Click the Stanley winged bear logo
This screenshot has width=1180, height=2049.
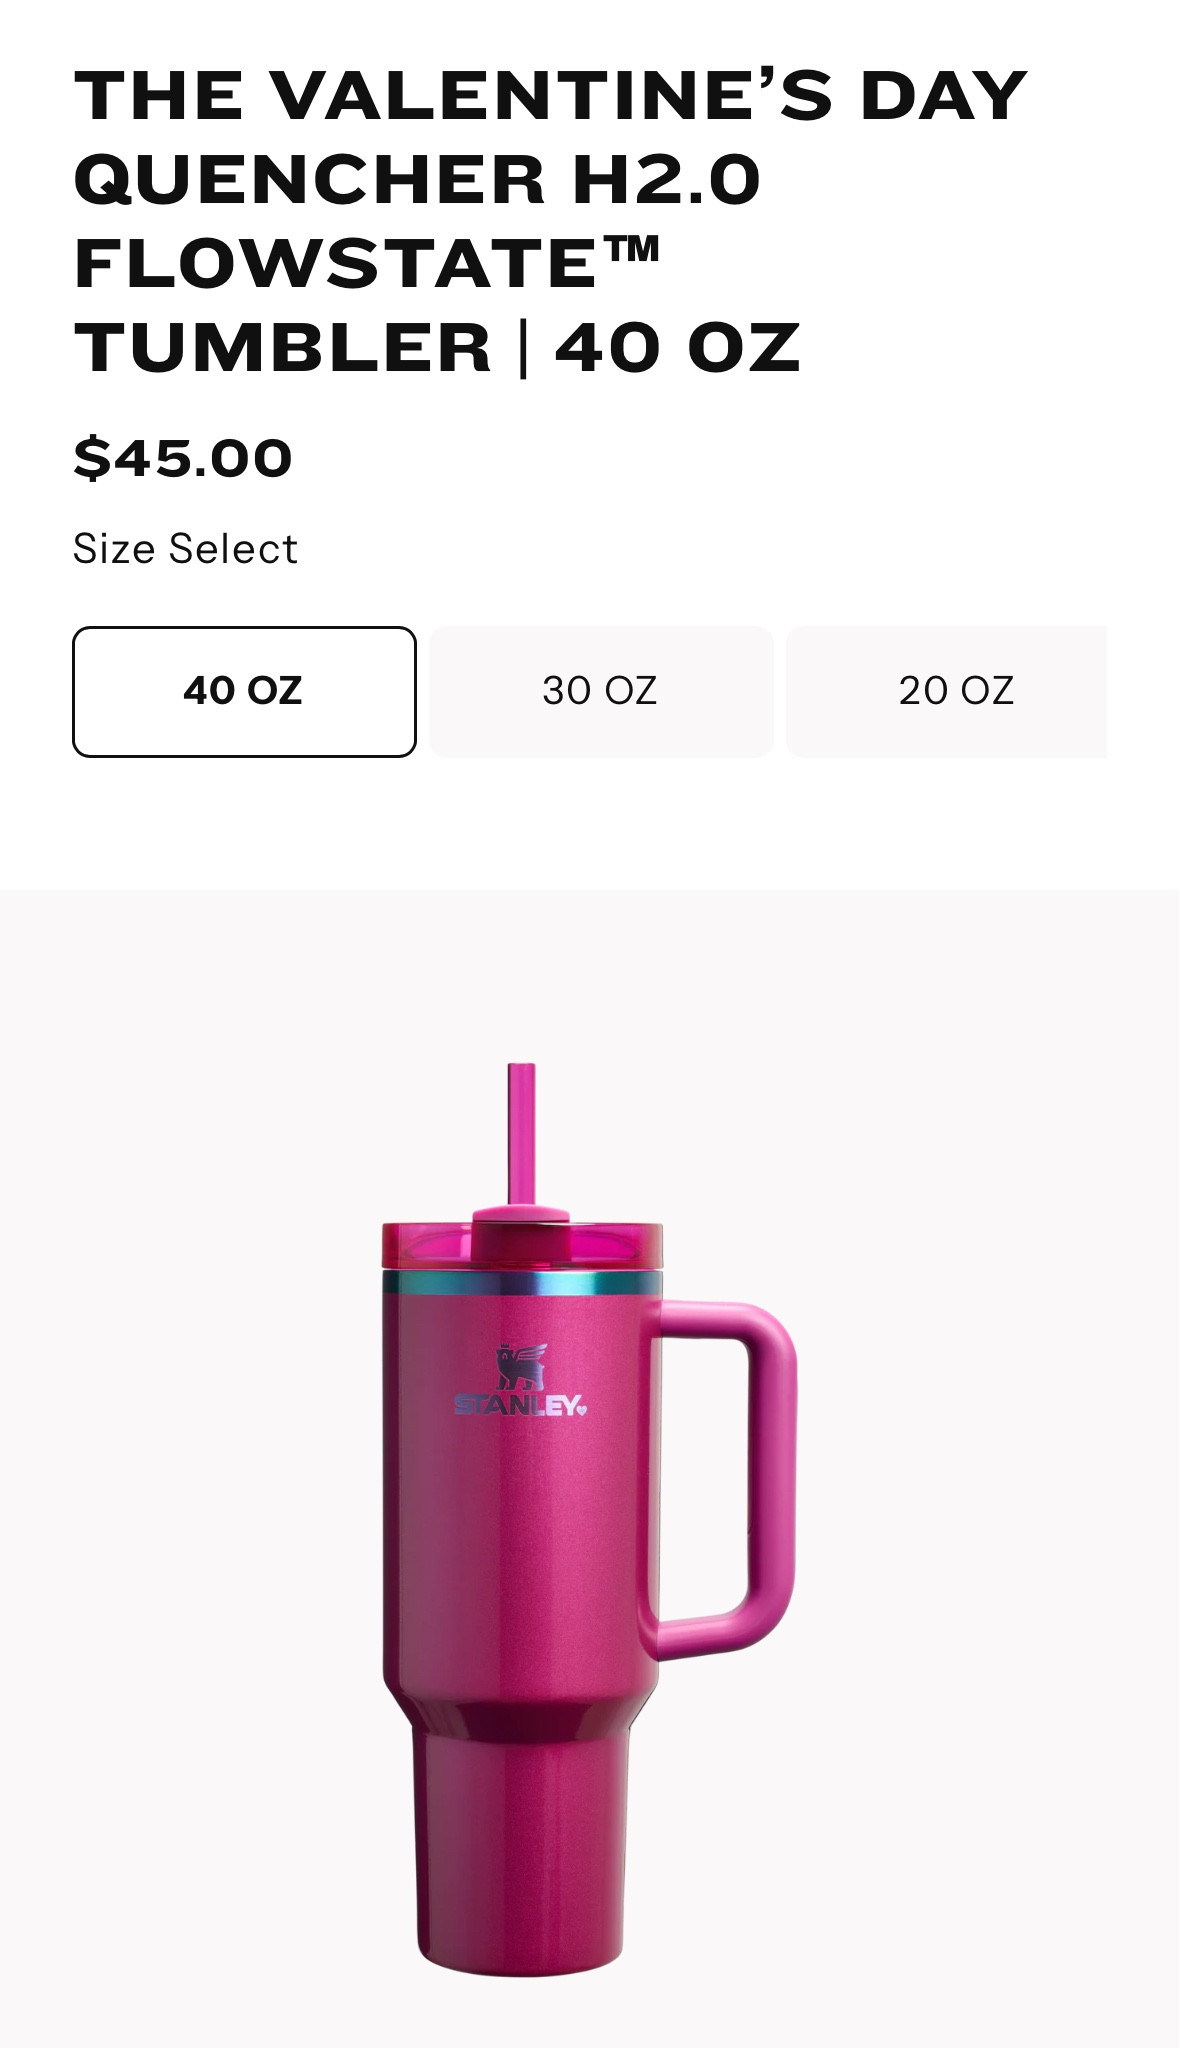[521, 1366]
